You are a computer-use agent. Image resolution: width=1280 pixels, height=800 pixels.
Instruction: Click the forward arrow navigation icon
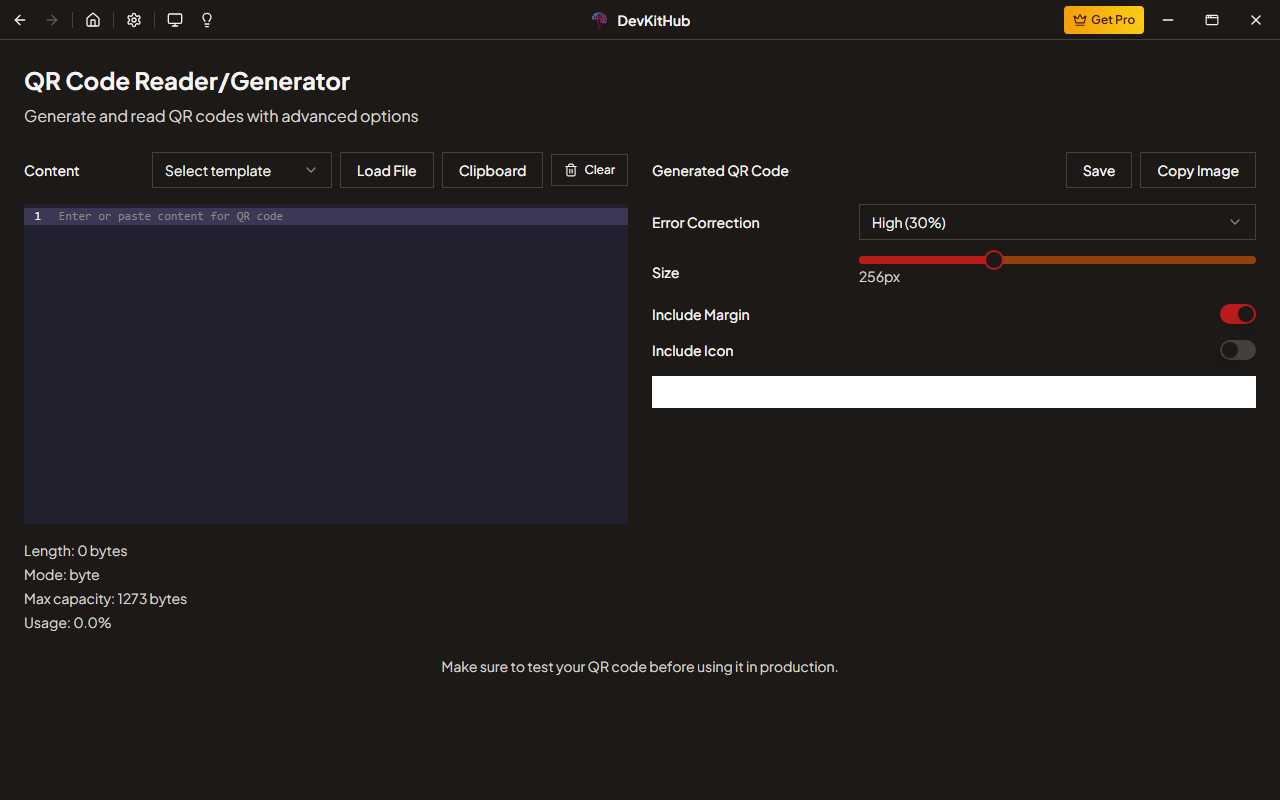coord(52,20)
